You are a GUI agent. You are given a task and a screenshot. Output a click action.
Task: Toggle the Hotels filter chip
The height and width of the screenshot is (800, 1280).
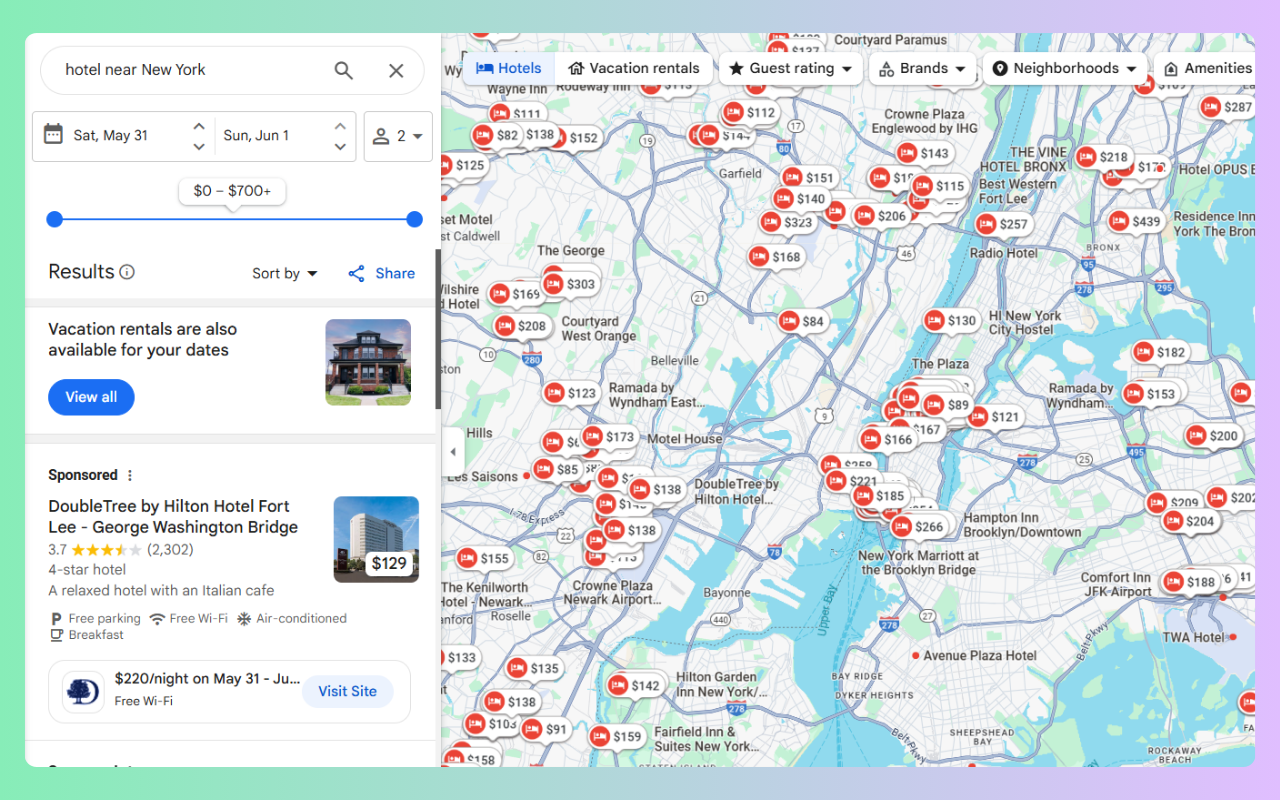[x=509, y=68]
